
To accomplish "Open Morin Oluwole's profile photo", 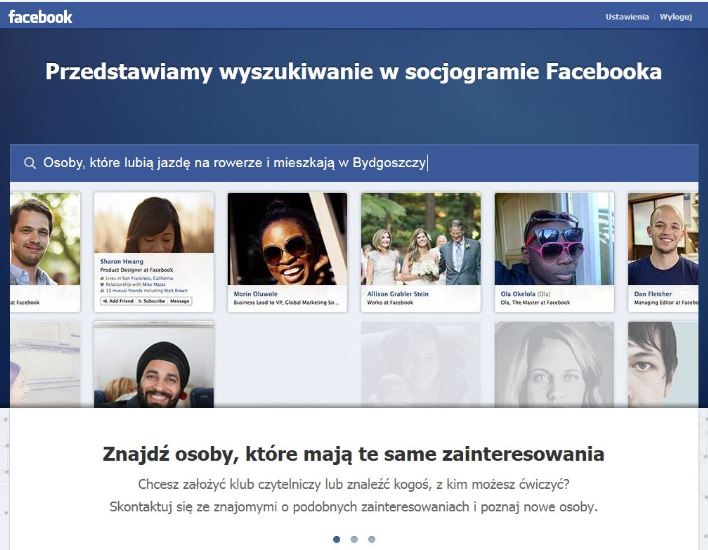I will 287,239.
